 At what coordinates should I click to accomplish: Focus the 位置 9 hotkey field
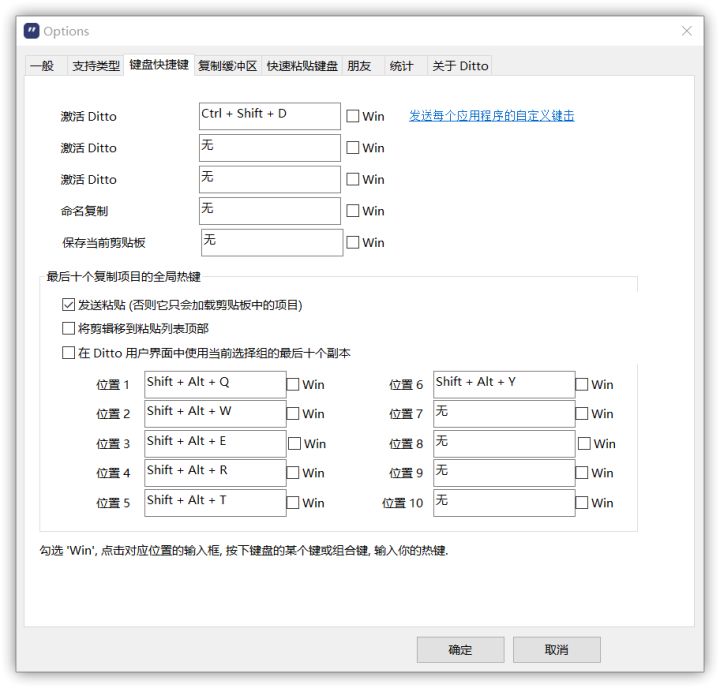(504, 473)
